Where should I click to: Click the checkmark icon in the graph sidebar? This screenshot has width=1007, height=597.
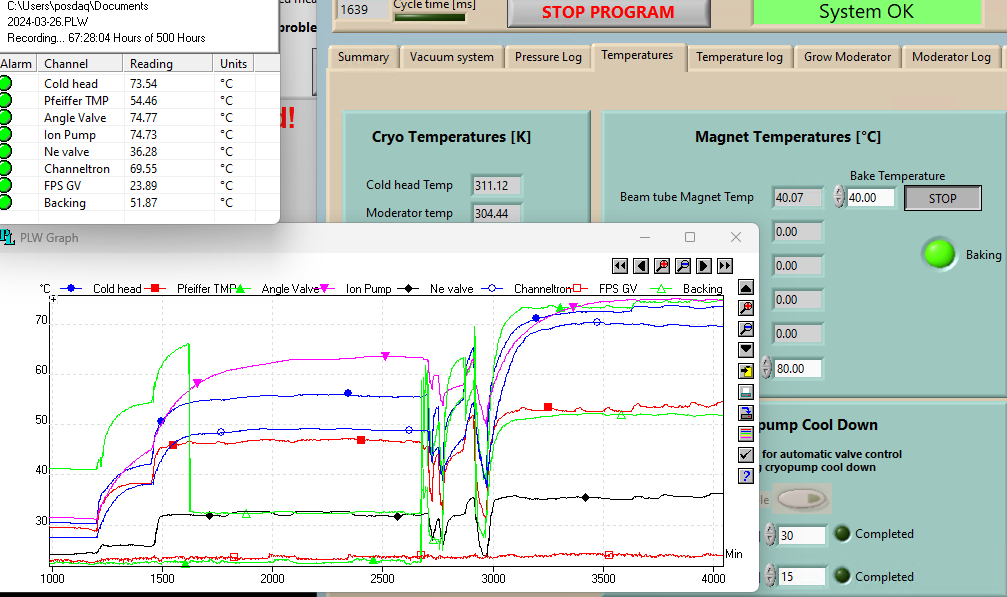746,455
